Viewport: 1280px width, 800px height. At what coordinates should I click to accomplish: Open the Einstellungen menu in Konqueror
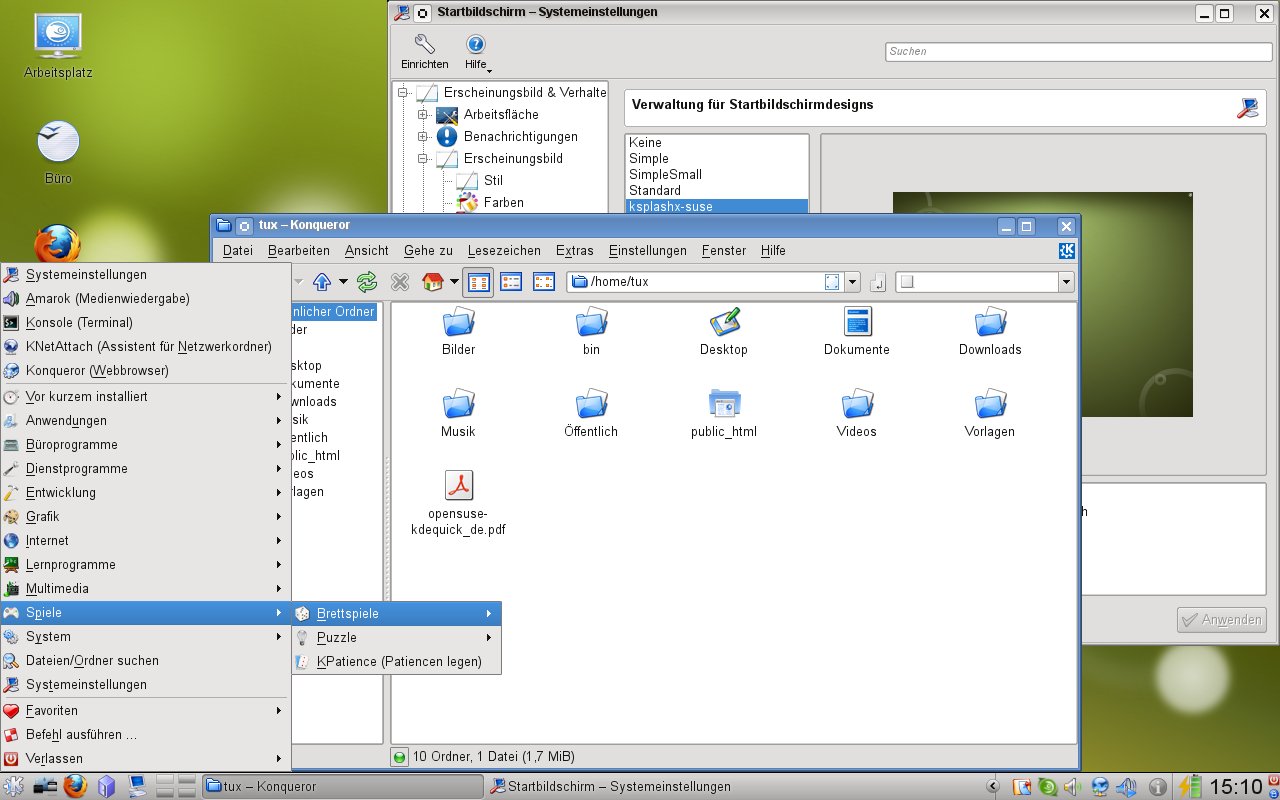click(648, 251)
